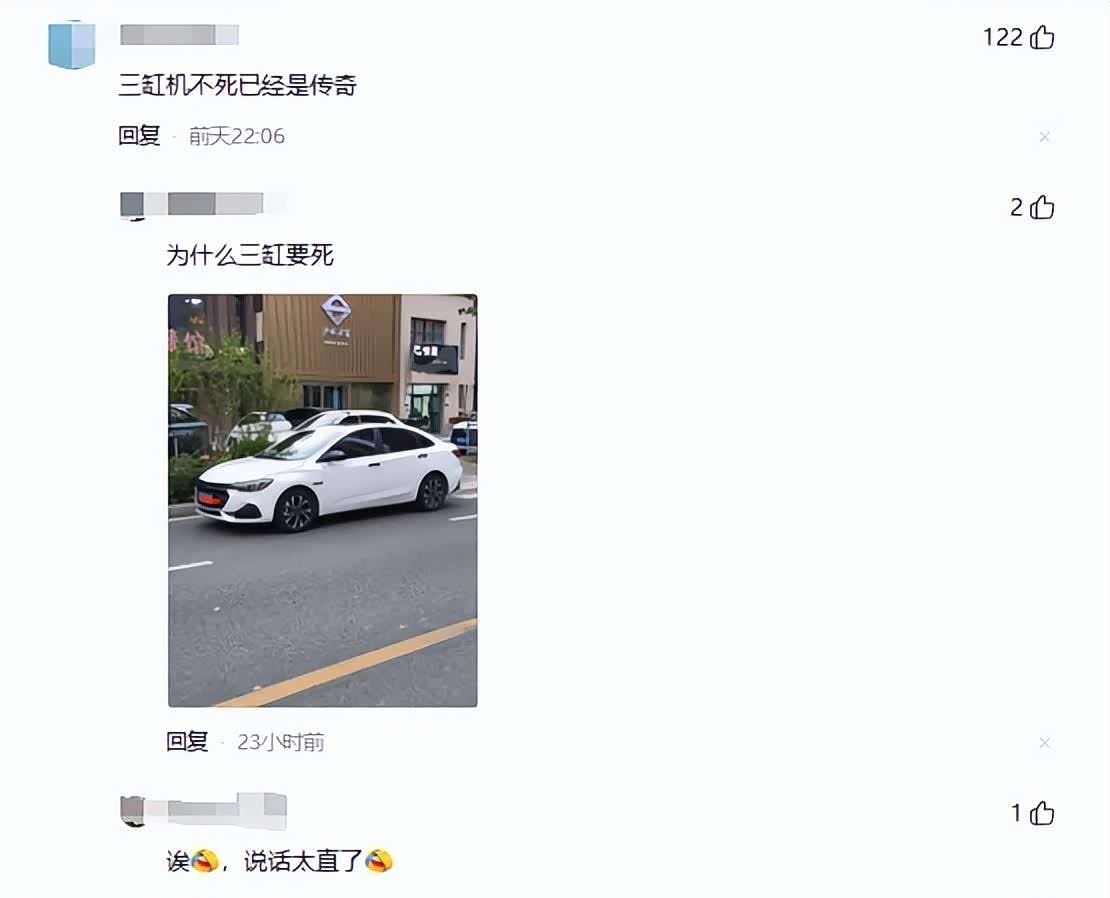1110x898 pixels.
Task: Open top commenter's blue avatar
Action: pyautogui.click(x=71, y=45)
